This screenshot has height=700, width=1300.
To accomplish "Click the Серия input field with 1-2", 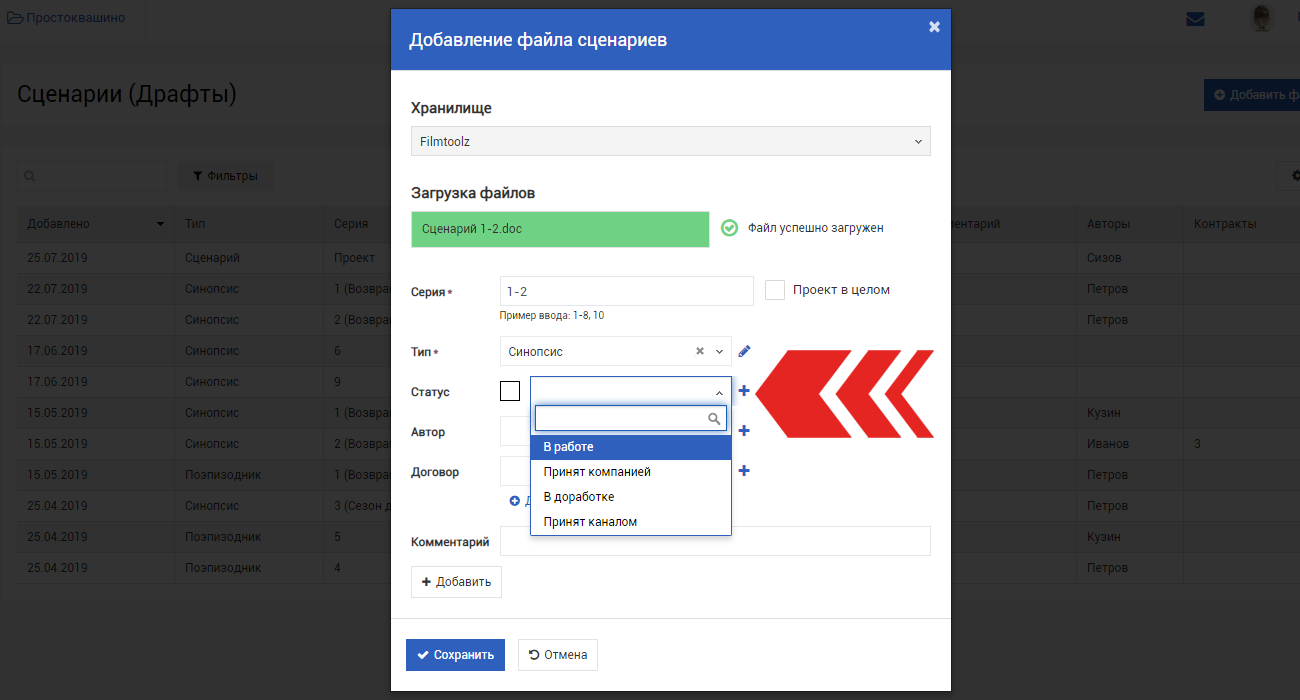I will (626, 291).
